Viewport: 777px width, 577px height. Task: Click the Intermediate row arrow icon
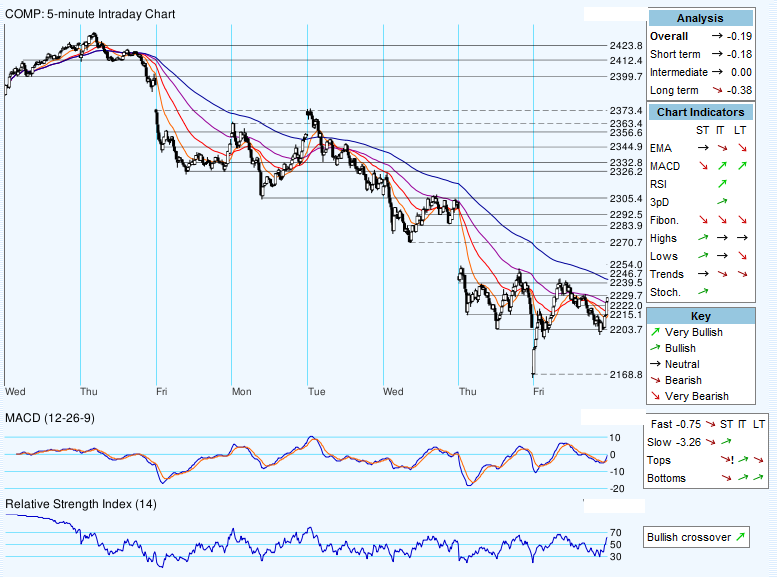[717, 72]
